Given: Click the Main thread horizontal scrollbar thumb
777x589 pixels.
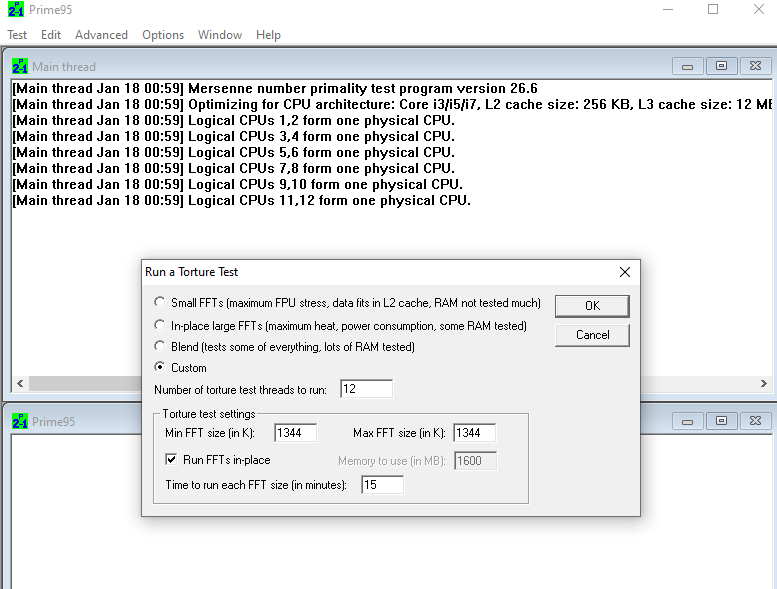Looking at the screenshot, I should pos(85,383).
